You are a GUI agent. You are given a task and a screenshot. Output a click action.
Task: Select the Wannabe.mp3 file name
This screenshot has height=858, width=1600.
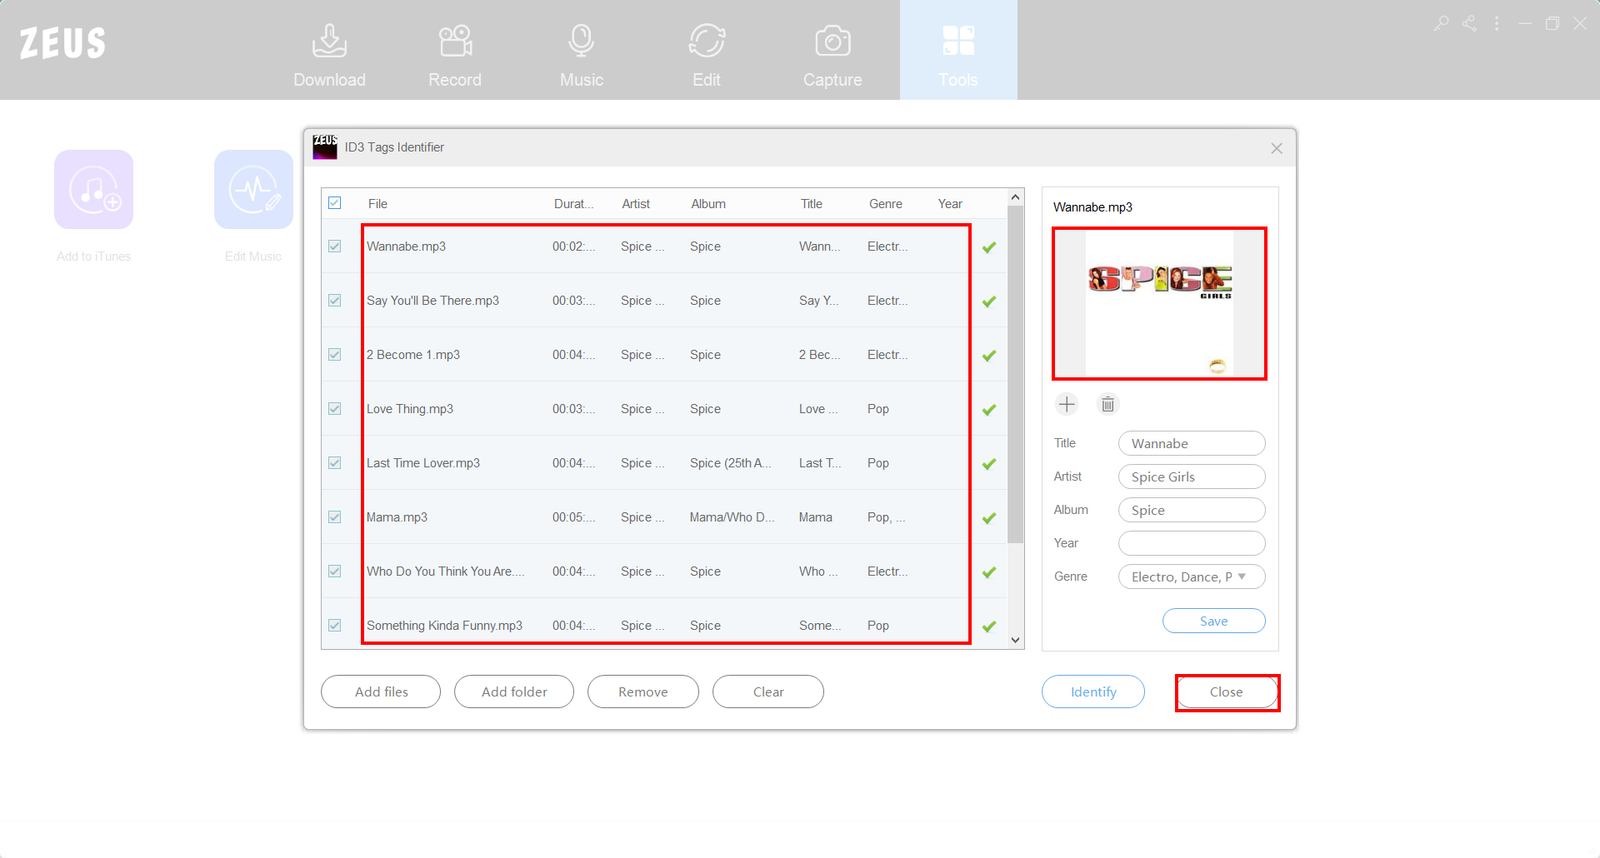pos(406,246)
